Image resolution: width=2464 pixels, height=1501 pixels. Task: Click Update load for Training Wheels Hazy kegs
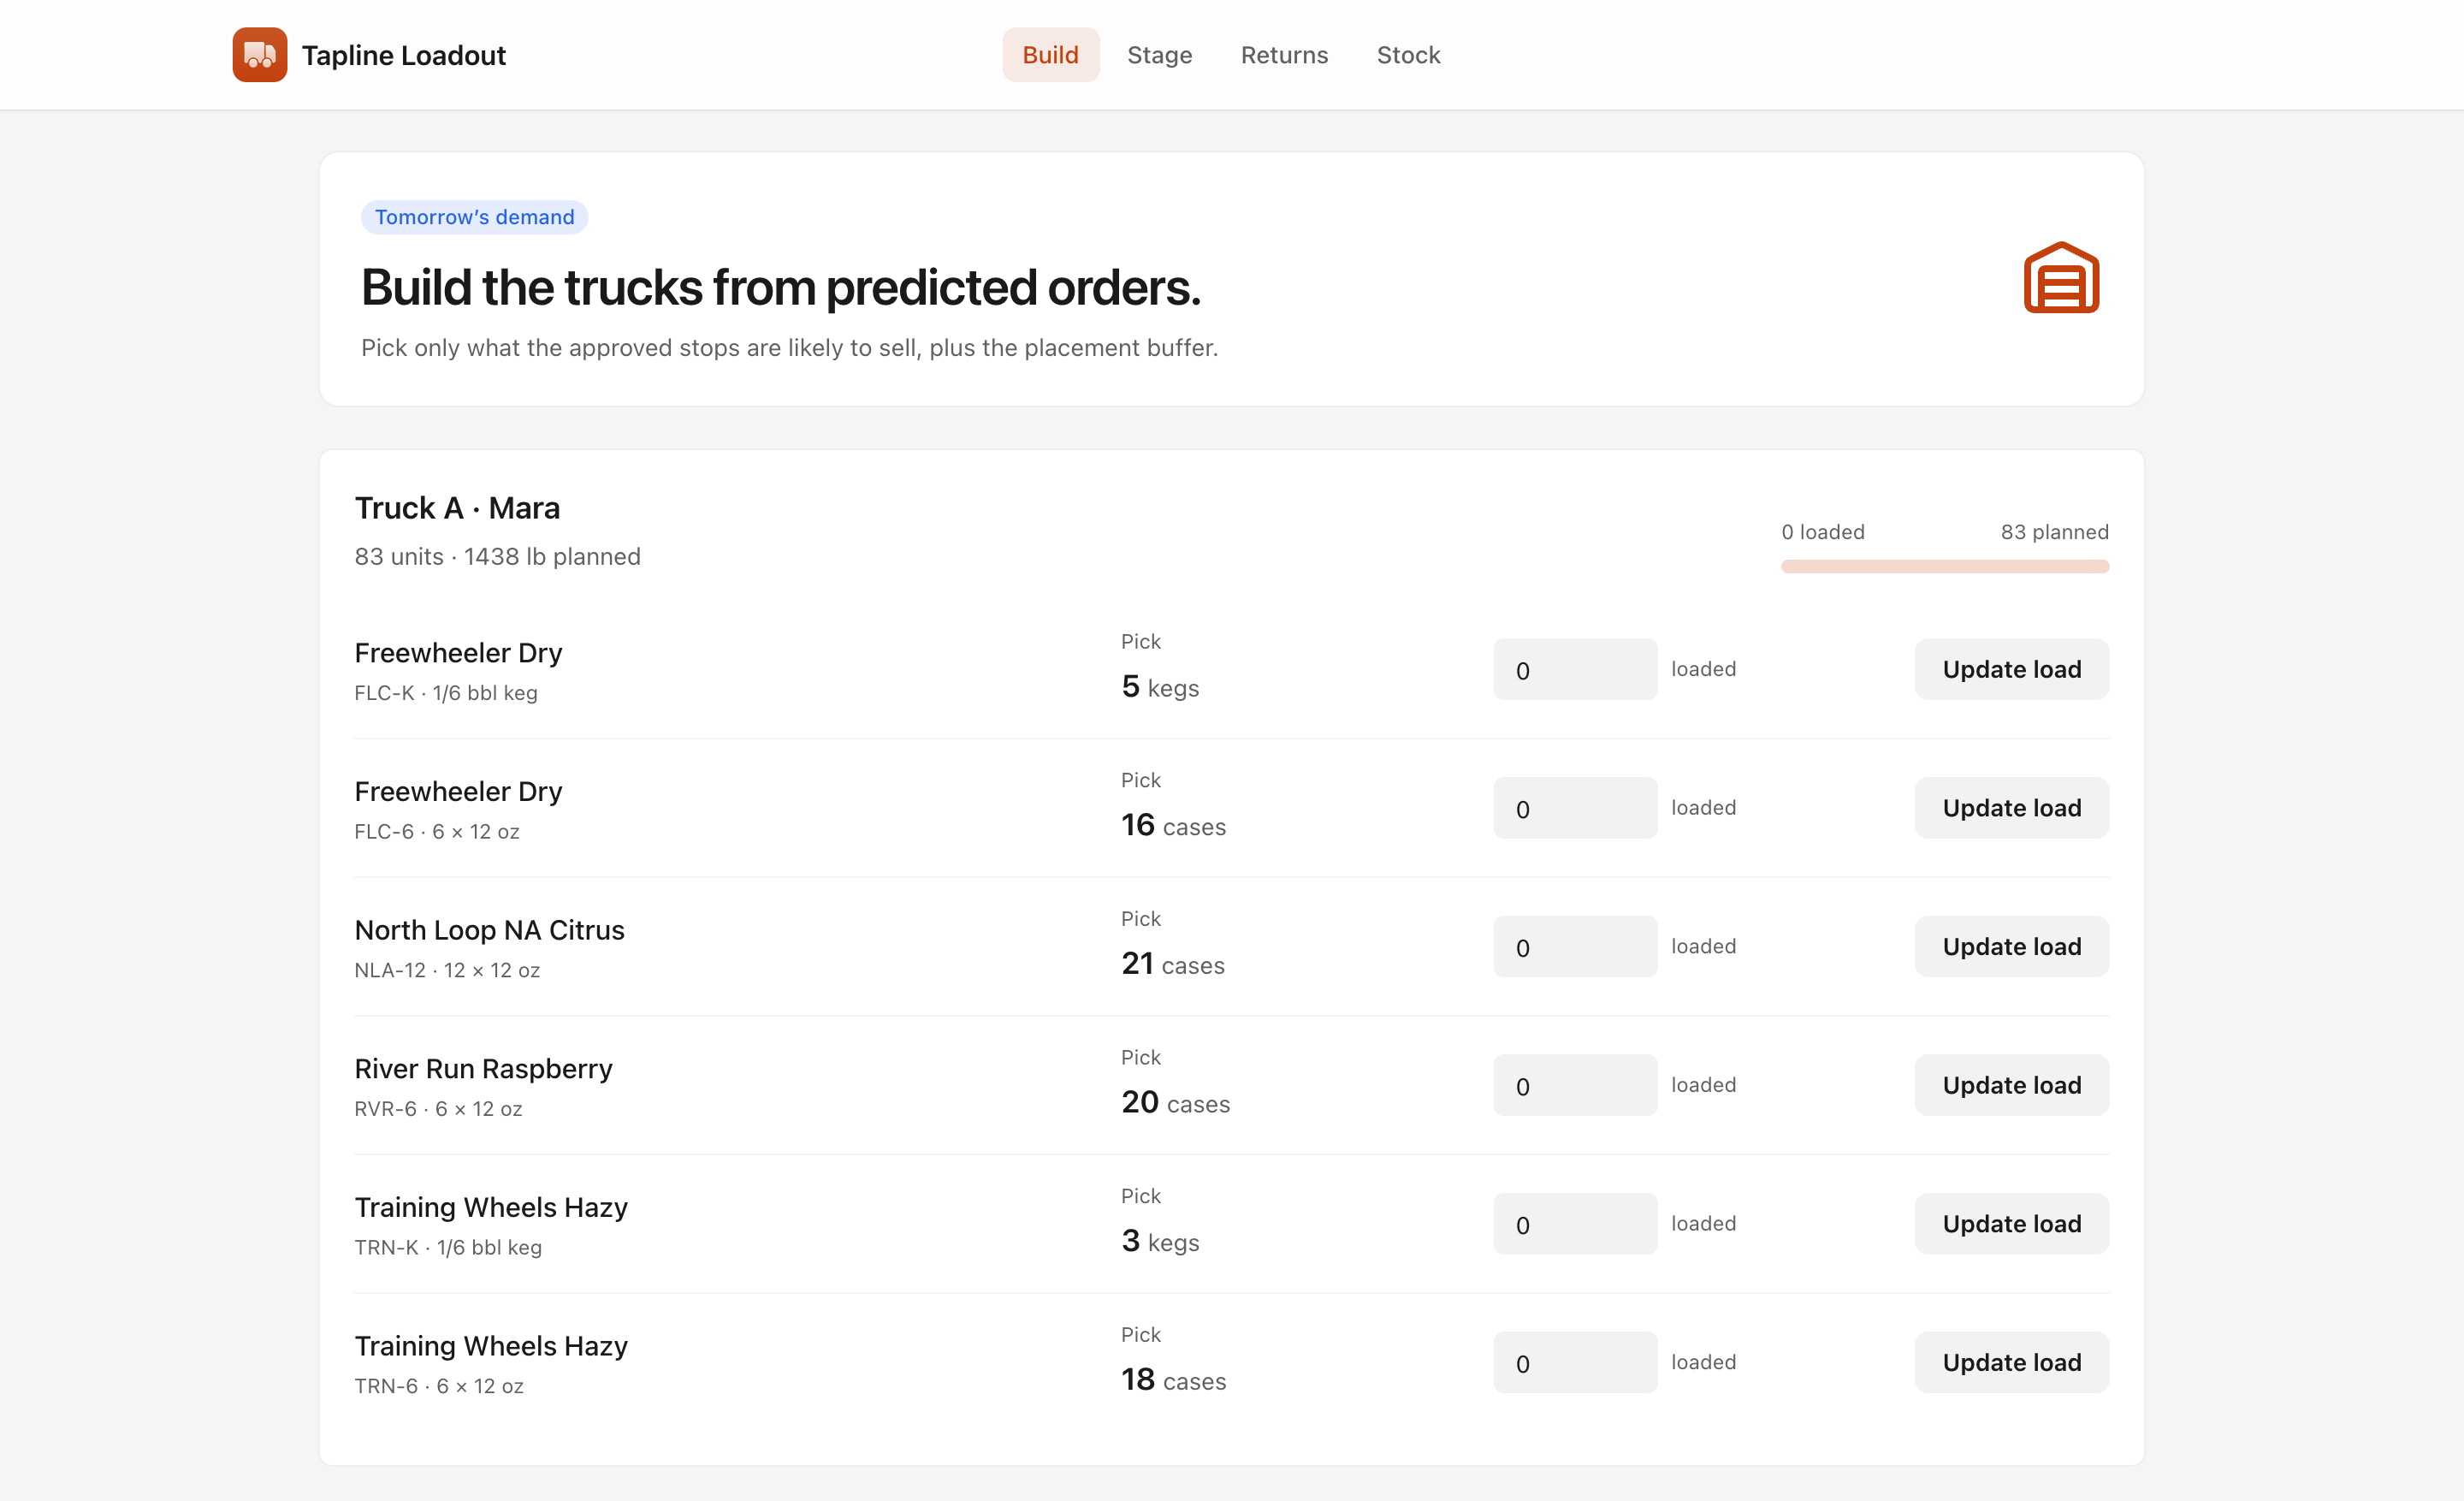(x=2011, y=1224)
